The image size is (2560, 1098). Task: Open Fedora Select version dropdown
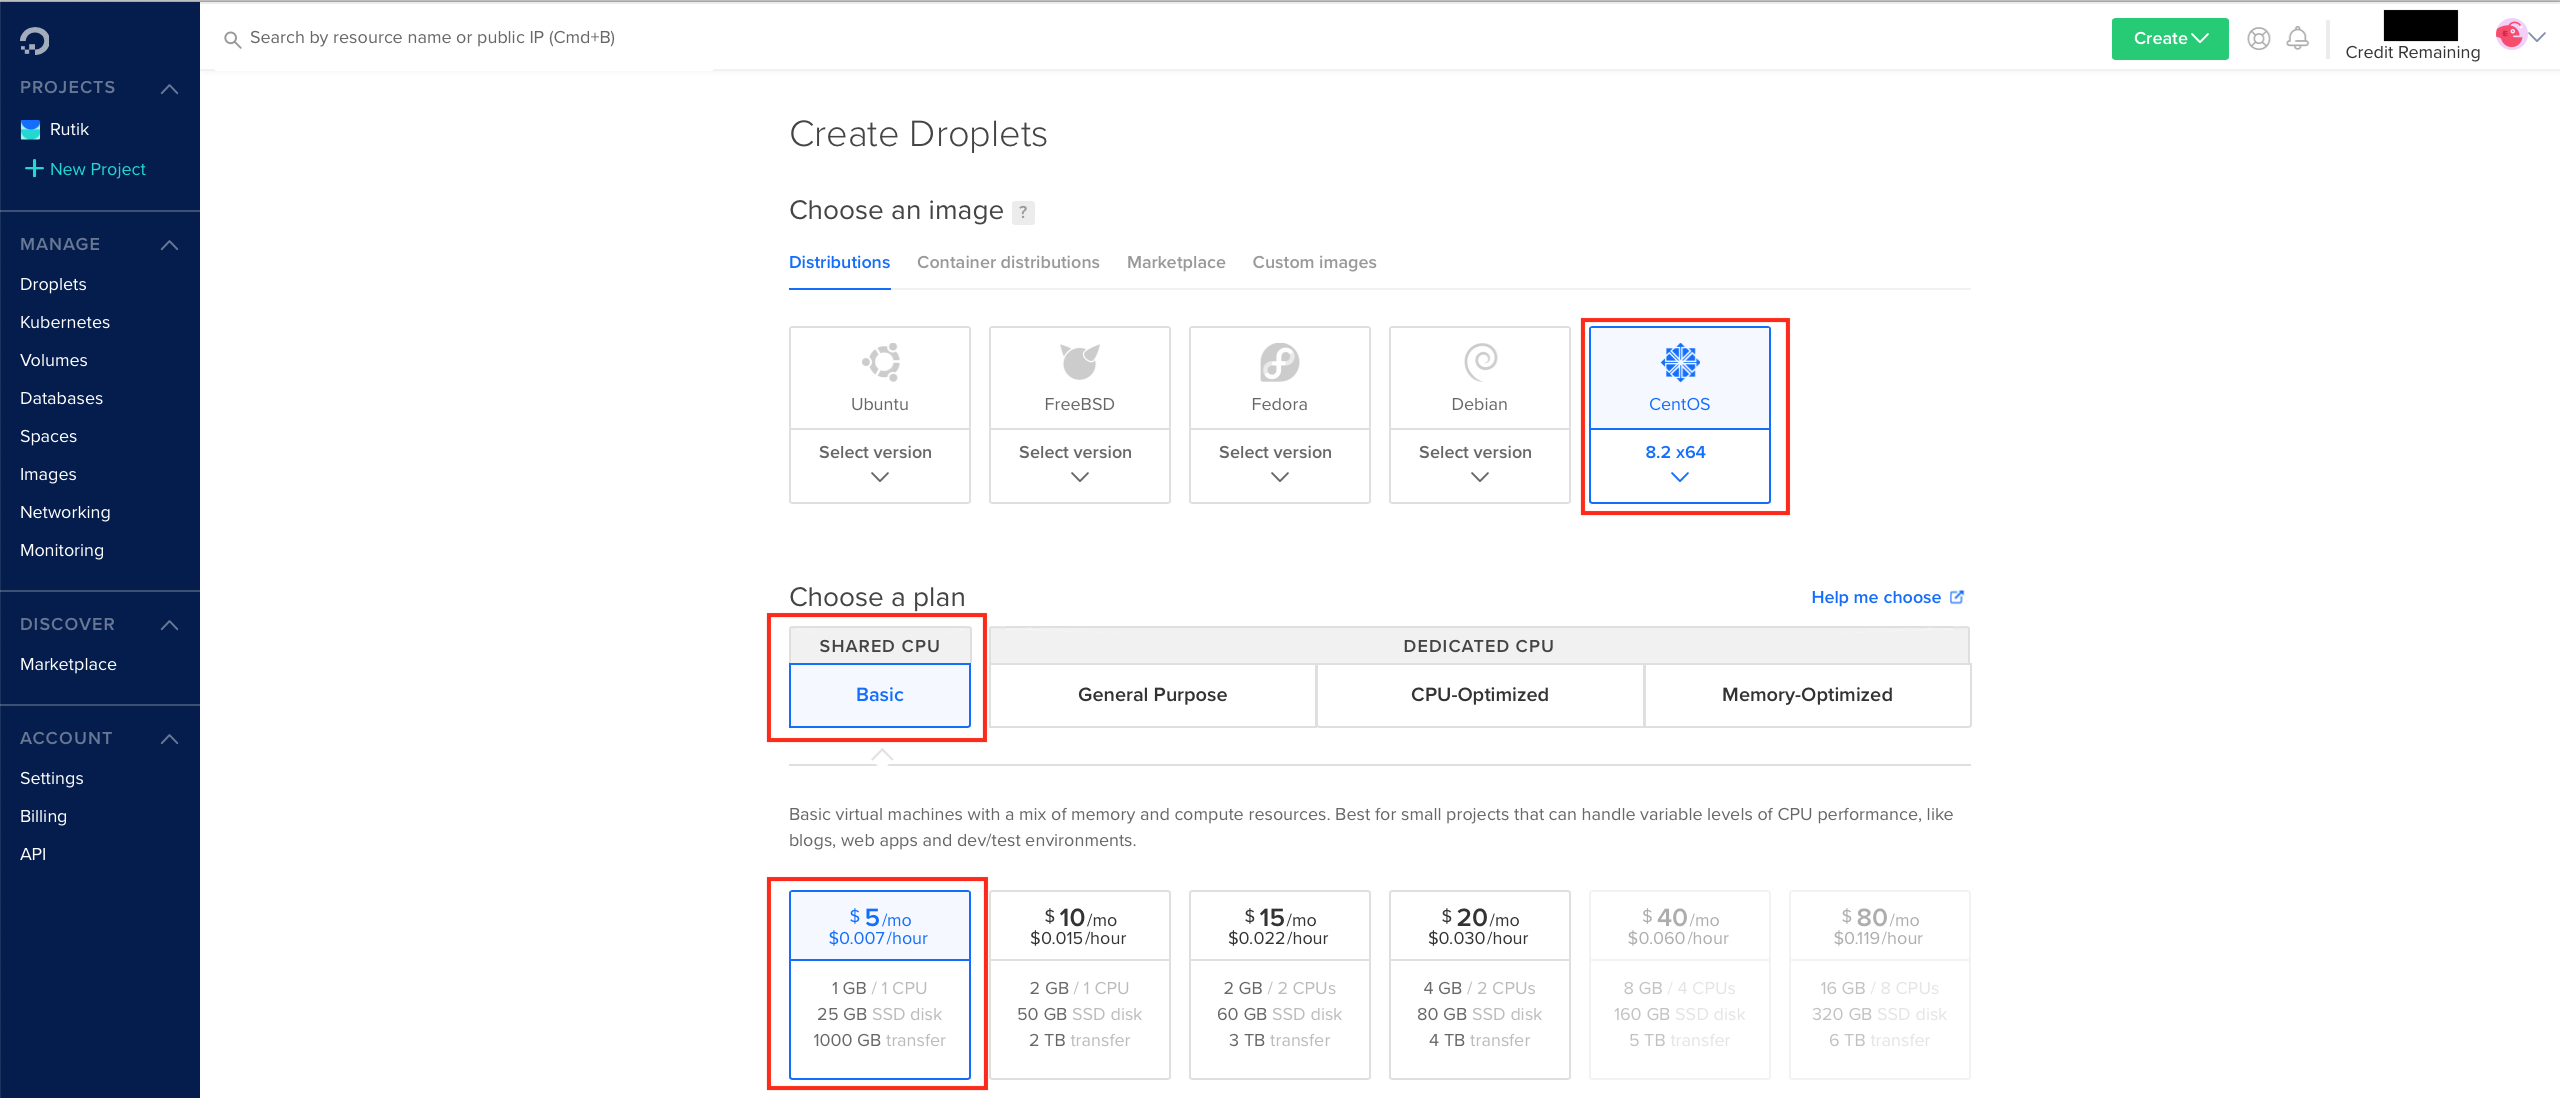[x=1280, y=466]
